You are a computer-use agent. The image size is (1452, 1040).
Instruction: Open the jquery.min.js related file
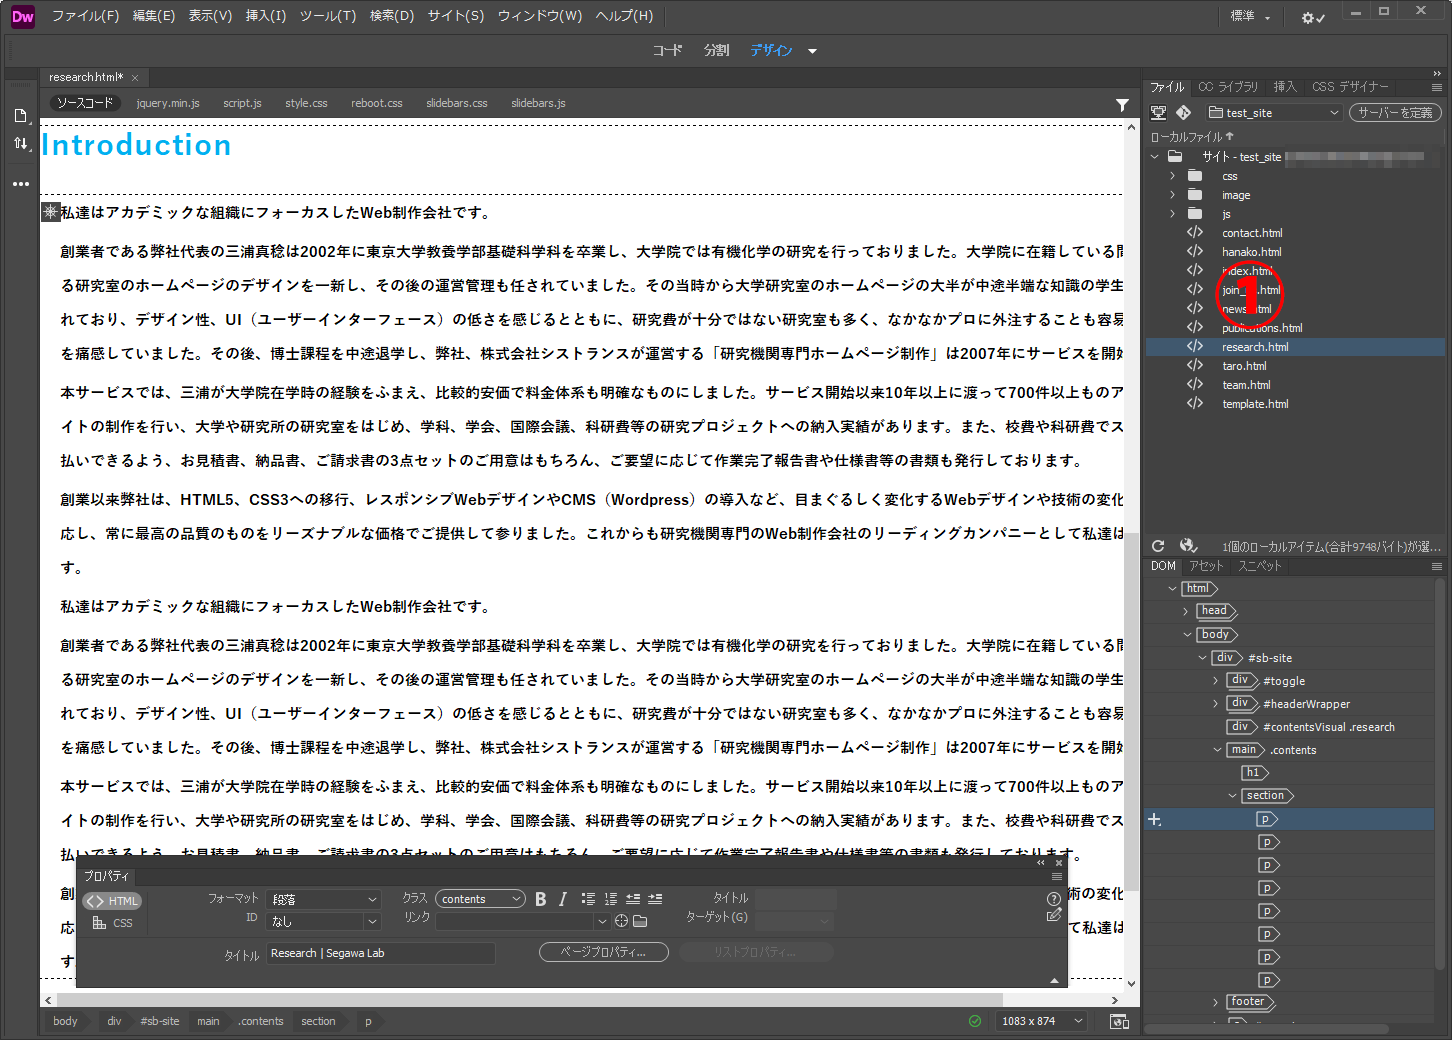point(168,103)
